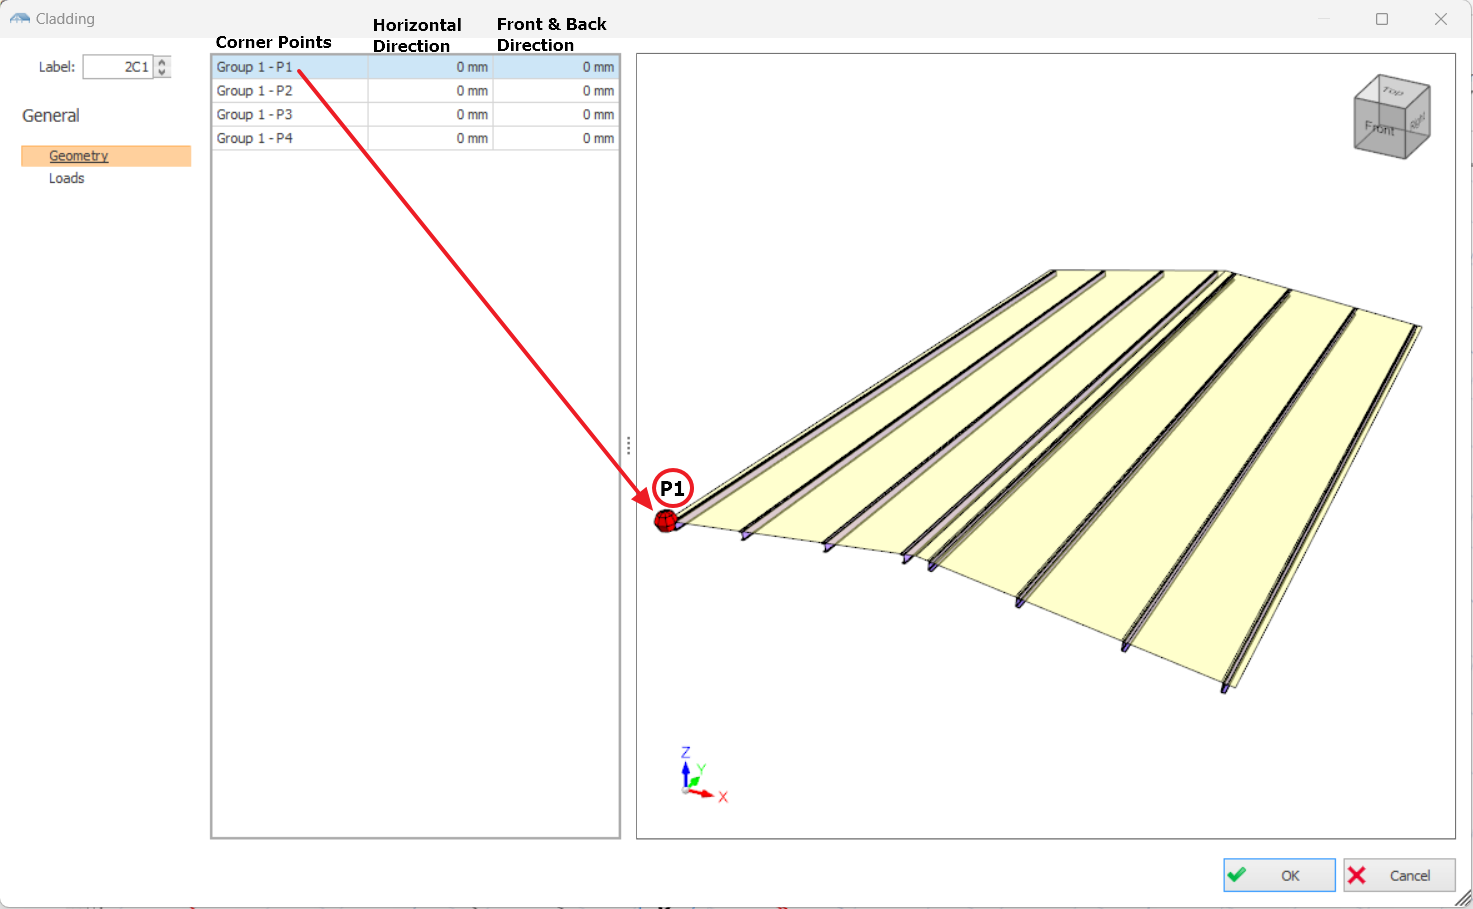This screenshot has height=909, width=1473.
Task: Select the red P1 corner sphere in 3D view
Action: 665,521
